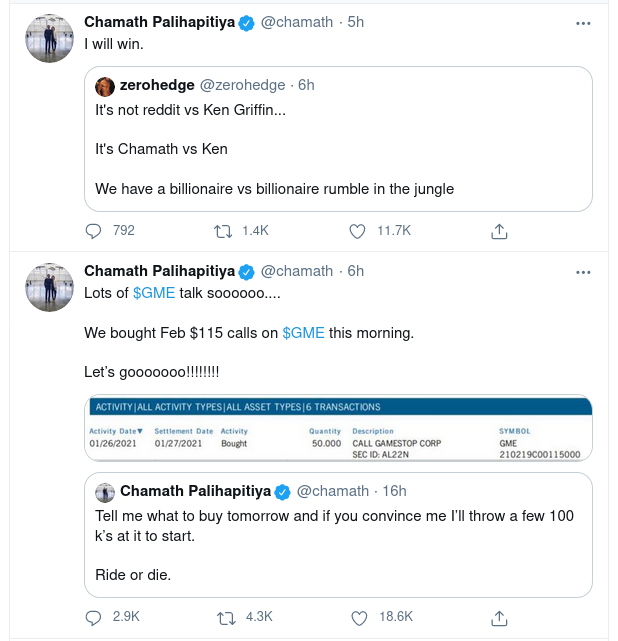Screen dimensions: 618x641
Task: Share the $GME calls tweet
Action: coord(498,617)
